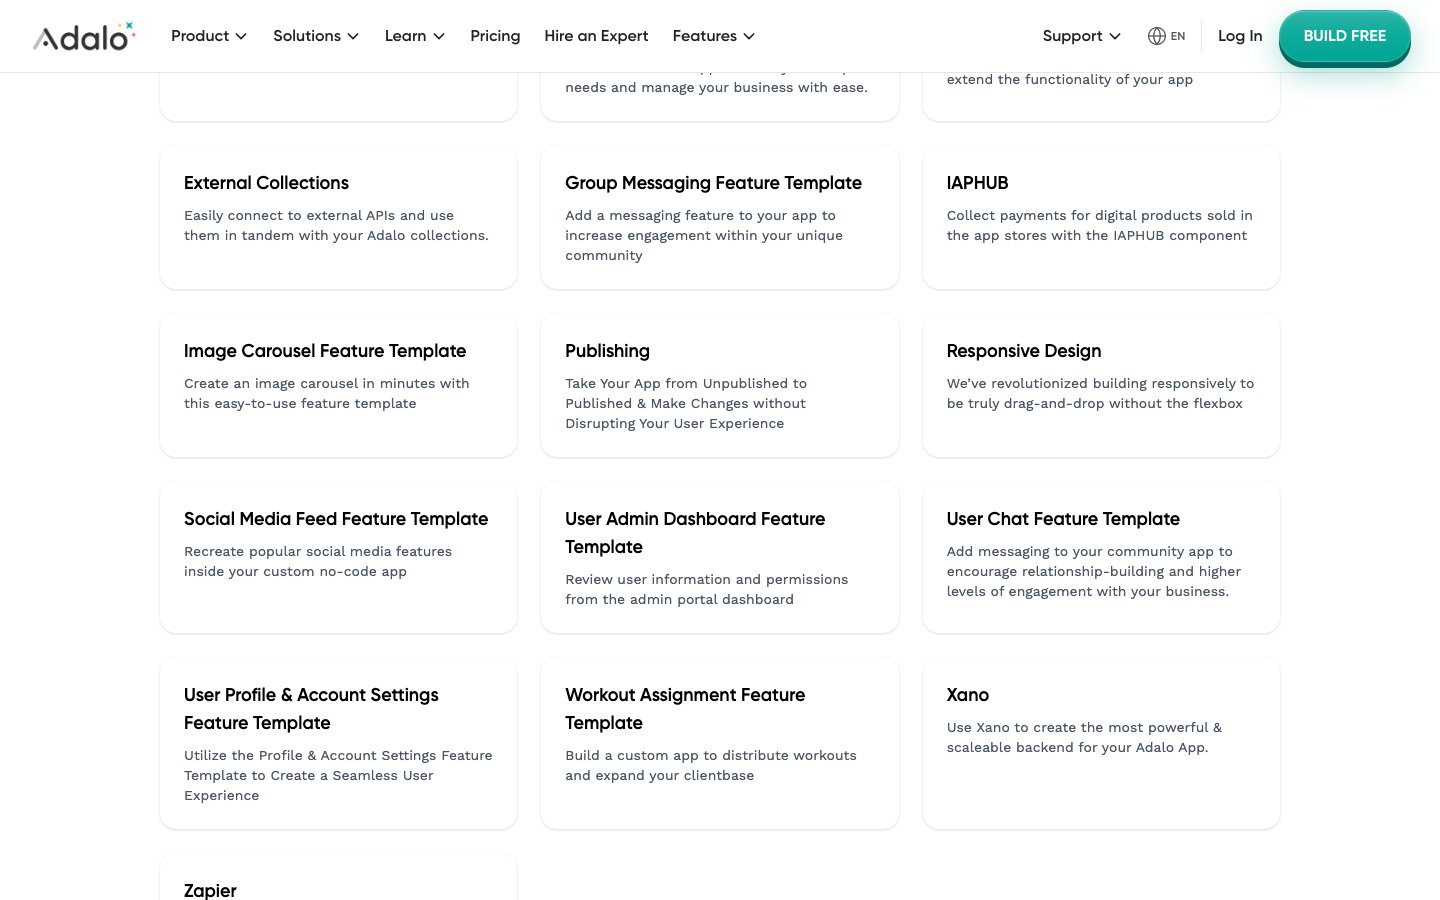
Task: Open the External Collections card
Action: [338, 217]
